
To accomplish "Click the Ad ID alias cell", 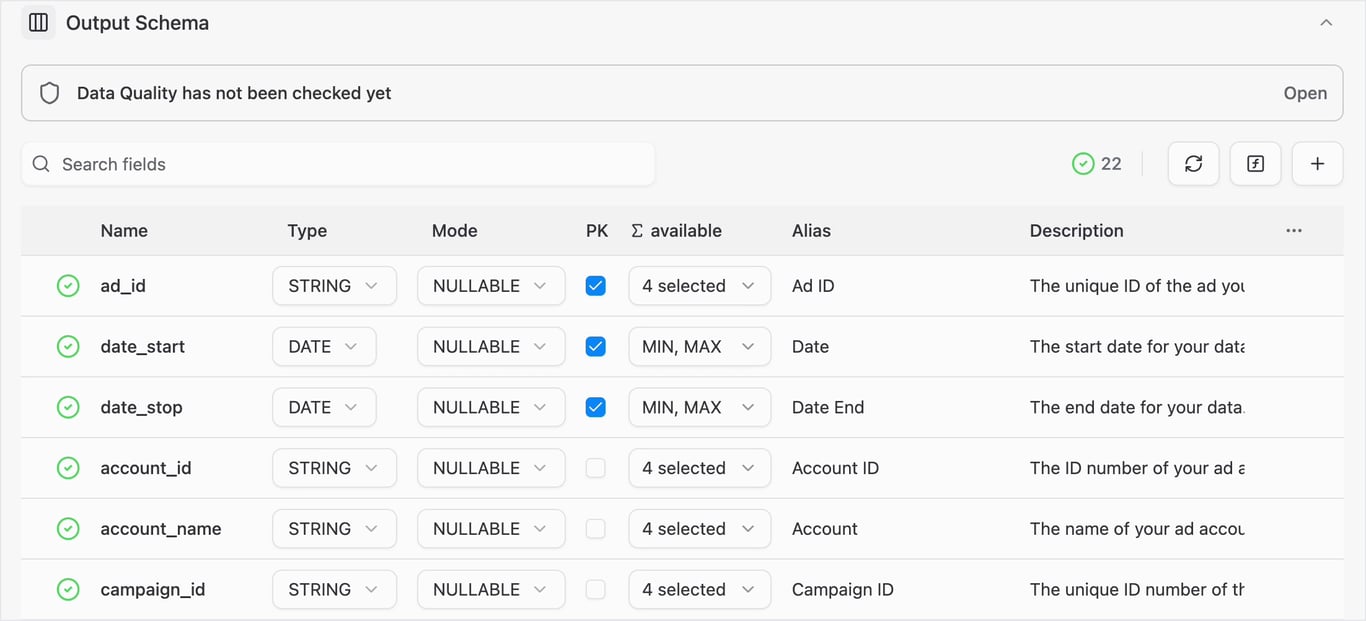I will 813,286.
